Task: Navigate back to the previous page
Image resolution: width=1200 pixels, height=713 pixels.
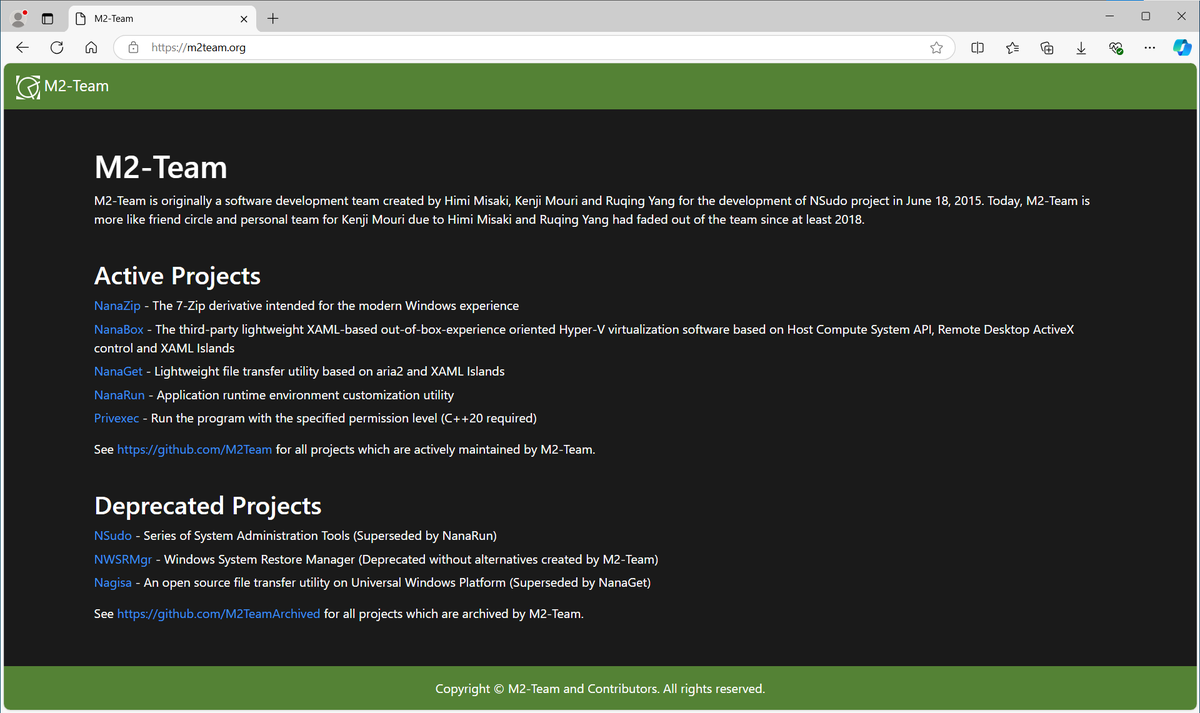Action: [x=22, y=47]
